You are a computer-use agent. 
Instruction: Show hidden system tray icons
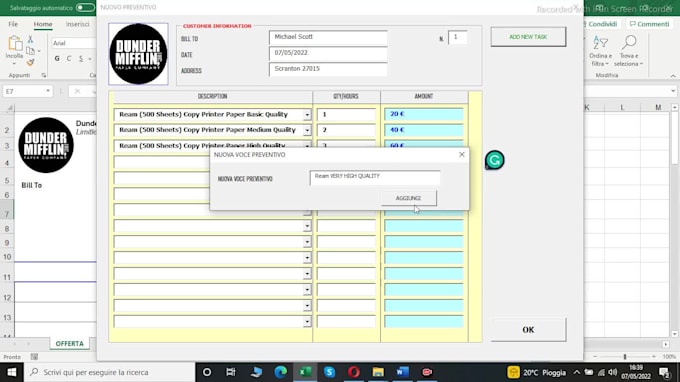click(x=576, y=372)
